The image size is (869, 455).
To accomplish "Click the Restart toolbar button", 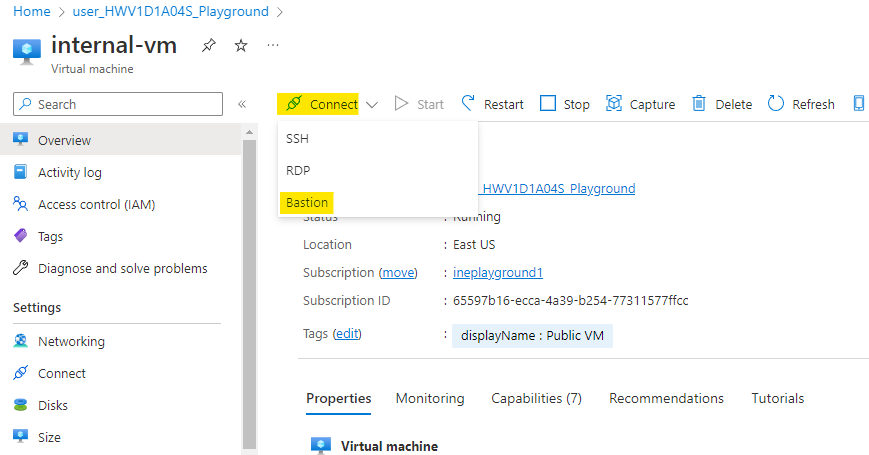I will pyautogui.click(x=492, y=104).
